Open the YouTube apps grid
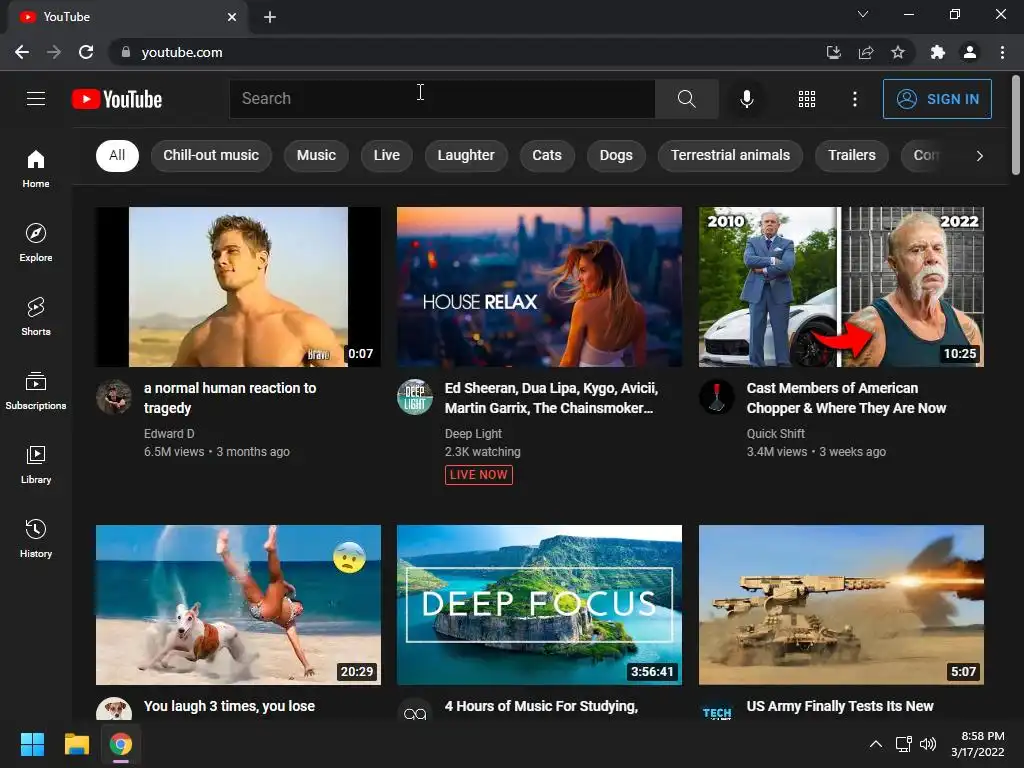Screen dimensions: 1024x768 807,99
